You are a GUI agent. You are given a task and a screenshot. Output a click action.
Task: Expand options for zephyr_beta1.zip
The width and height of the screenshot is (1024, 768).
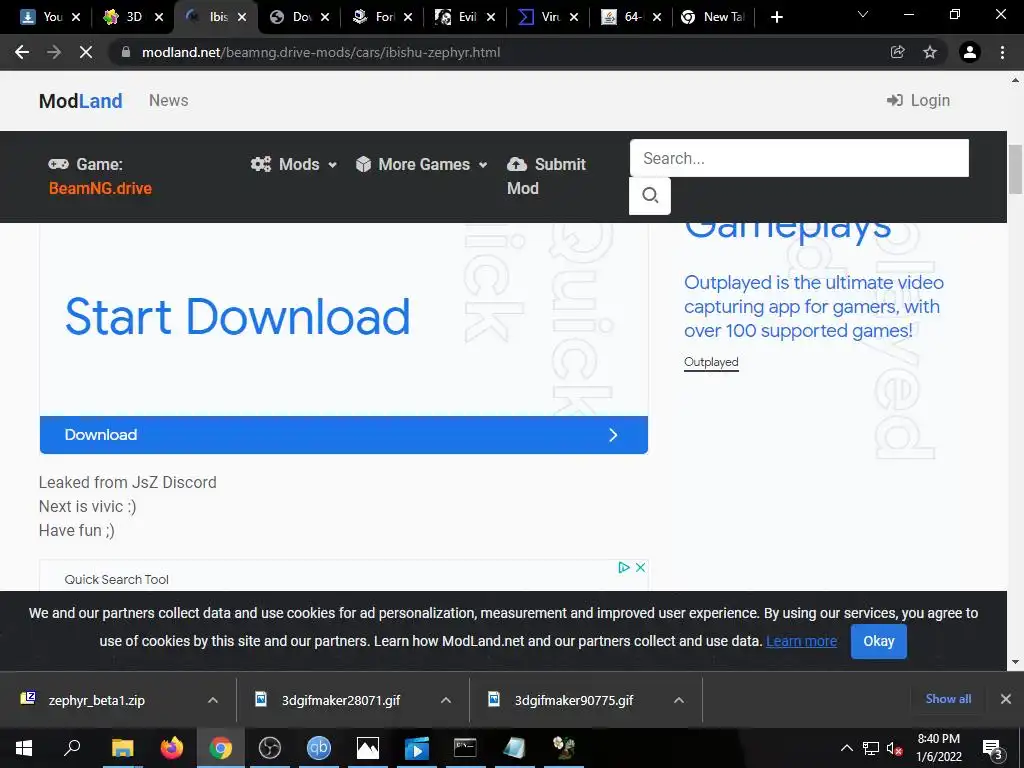[213, 700]
